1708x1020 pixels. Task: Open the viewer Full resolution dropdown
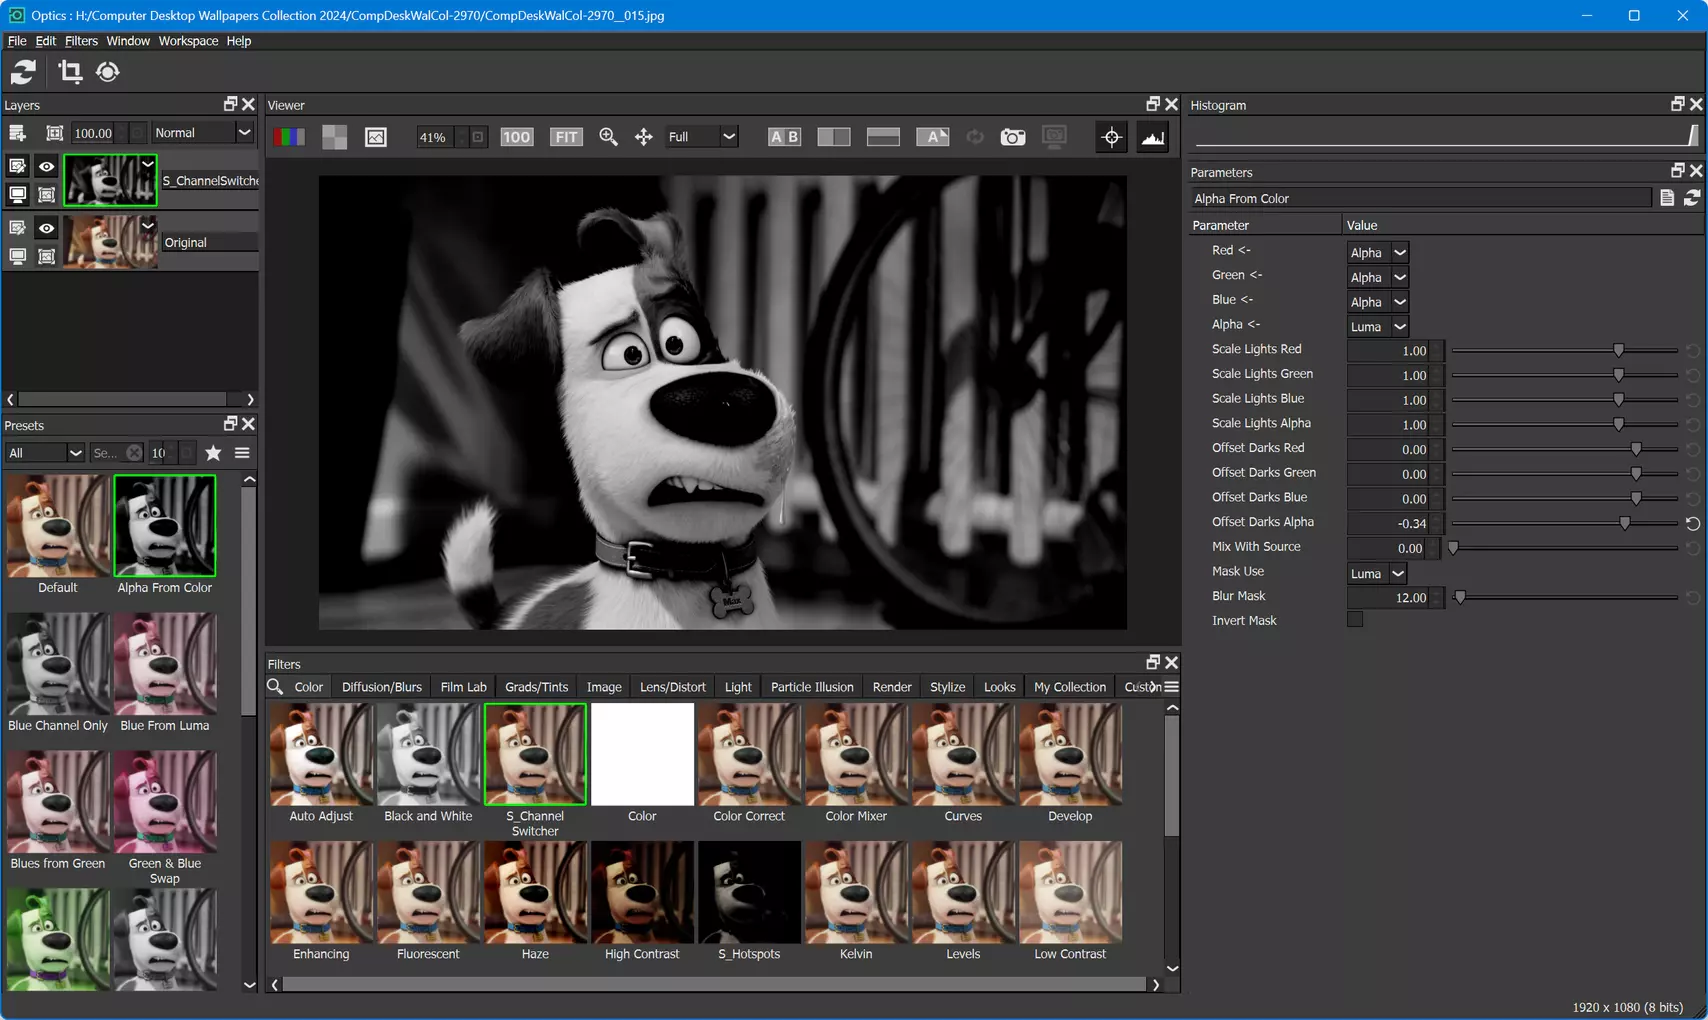coord(701,137)
